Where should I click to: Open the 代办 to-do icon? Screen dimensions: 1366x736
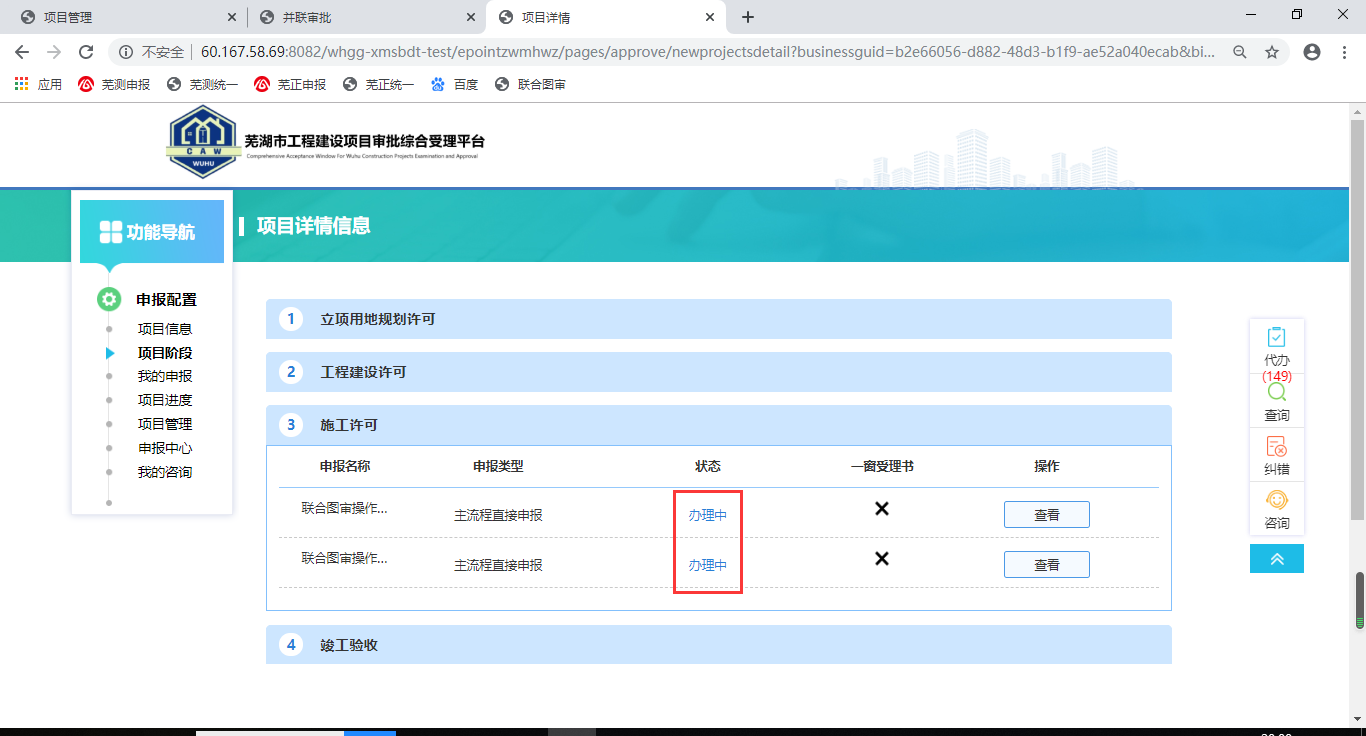pos(1276,339)
